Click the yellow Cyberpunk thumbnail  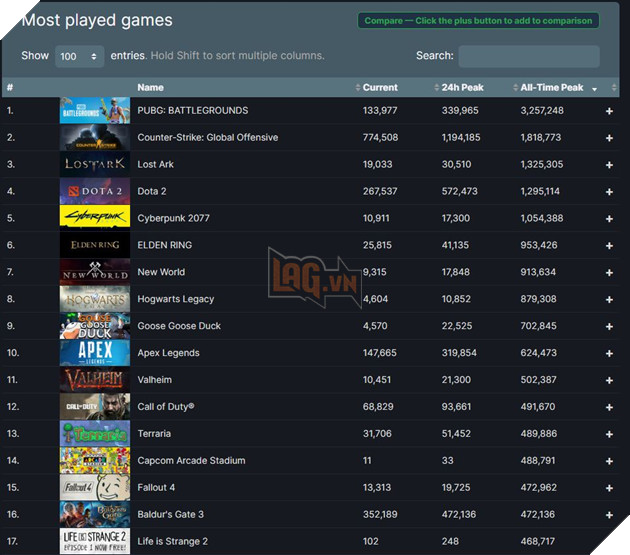(x=95, y=217)
